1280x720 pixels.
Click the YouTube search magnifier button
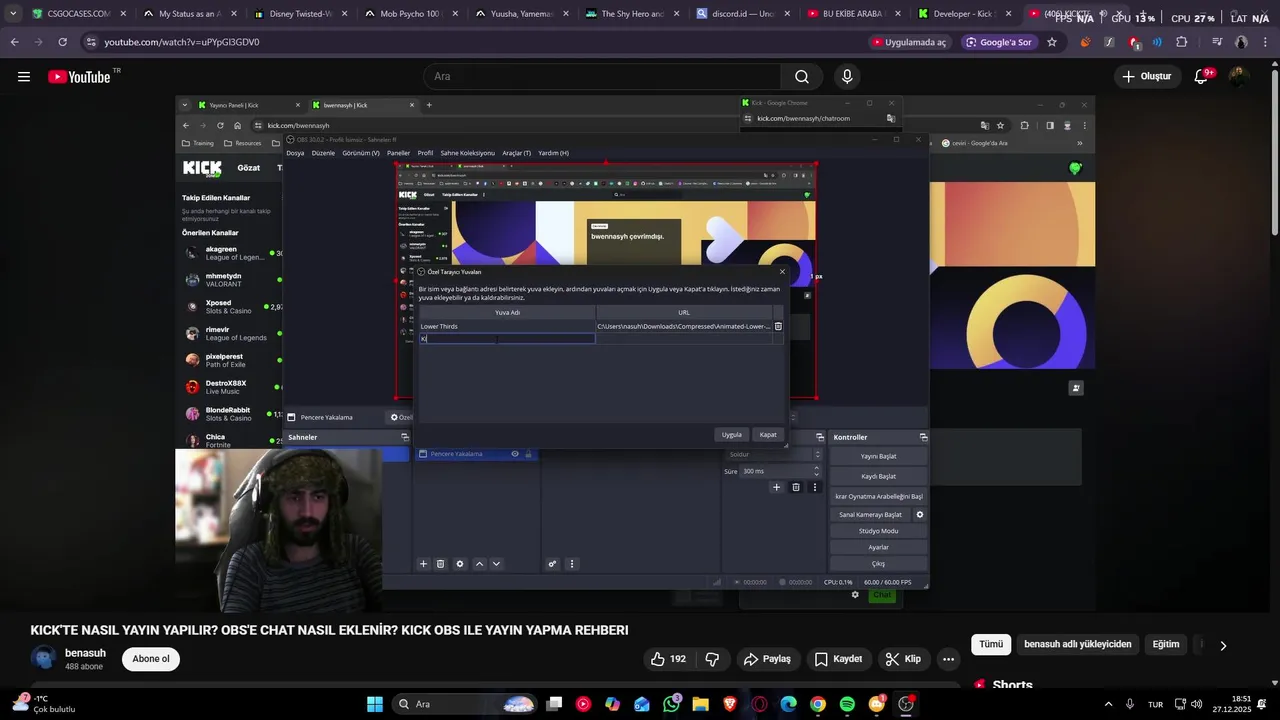802,77
